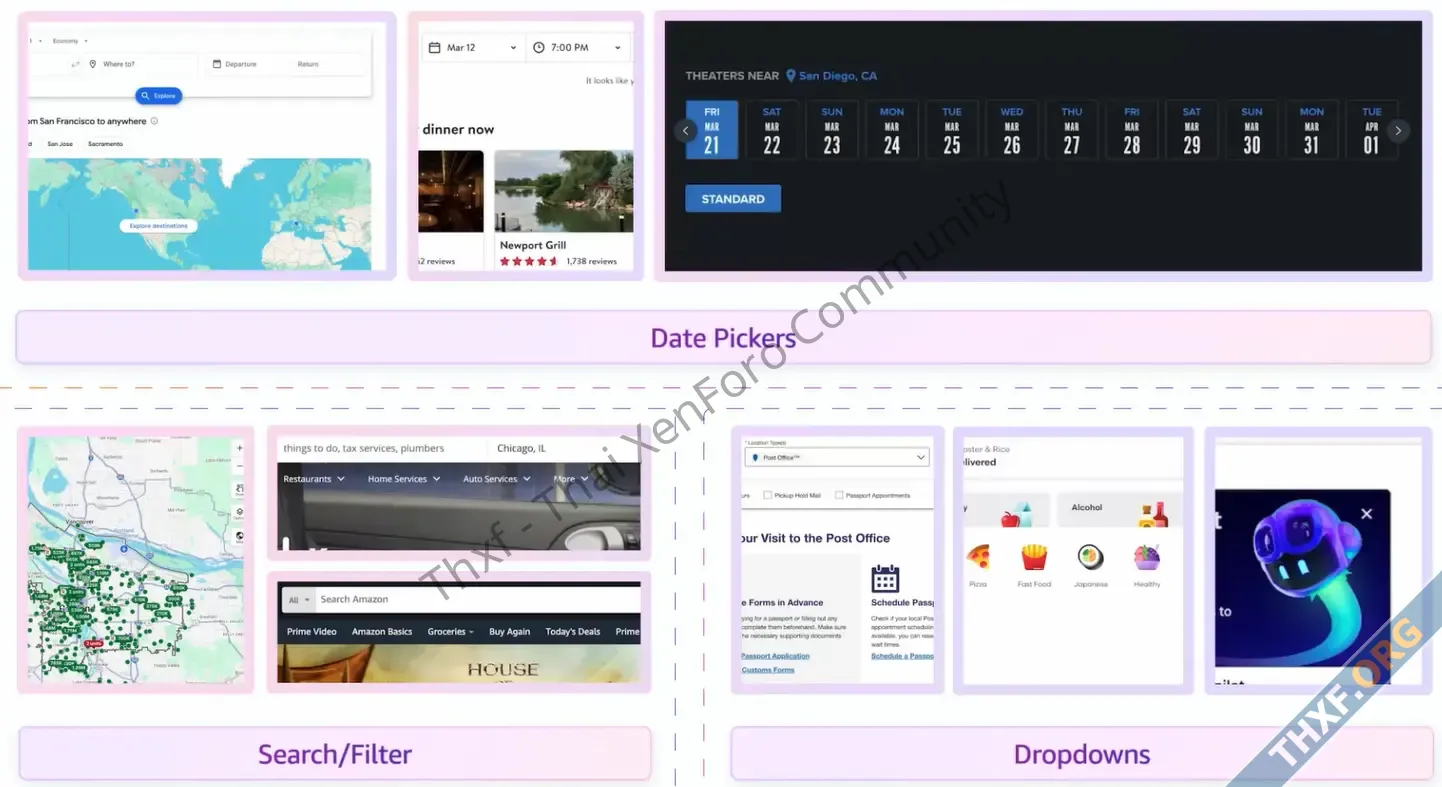
Task: Click the next dates arrow in theater picker
Action: tap(1398, 130)
